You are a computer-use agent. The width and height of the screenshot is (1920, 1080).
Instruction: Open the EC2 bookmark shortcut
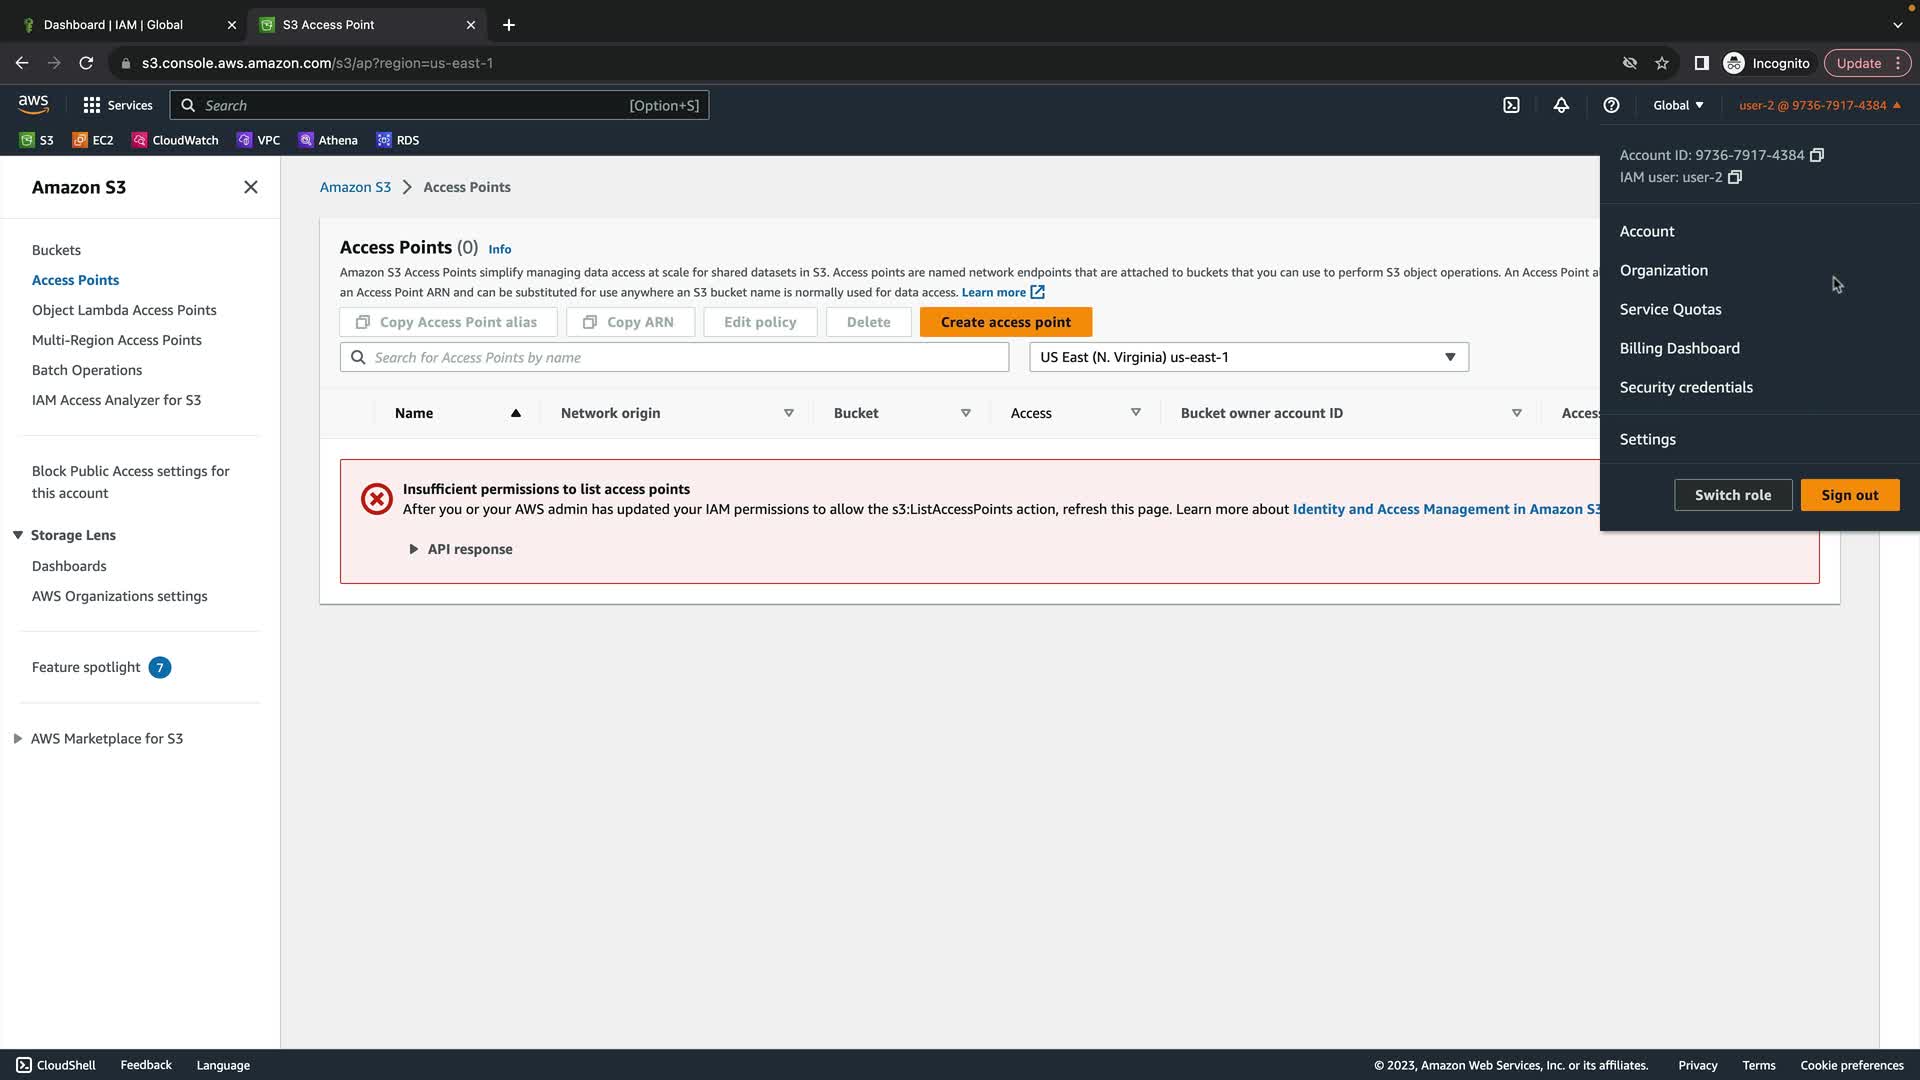coord(93,140)
